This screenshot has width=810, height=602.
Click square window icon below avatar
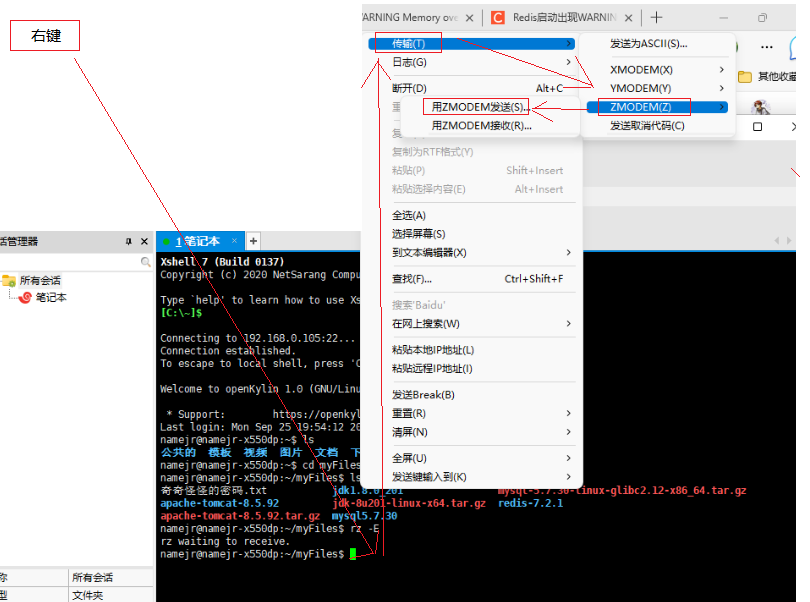pos(757,127)
